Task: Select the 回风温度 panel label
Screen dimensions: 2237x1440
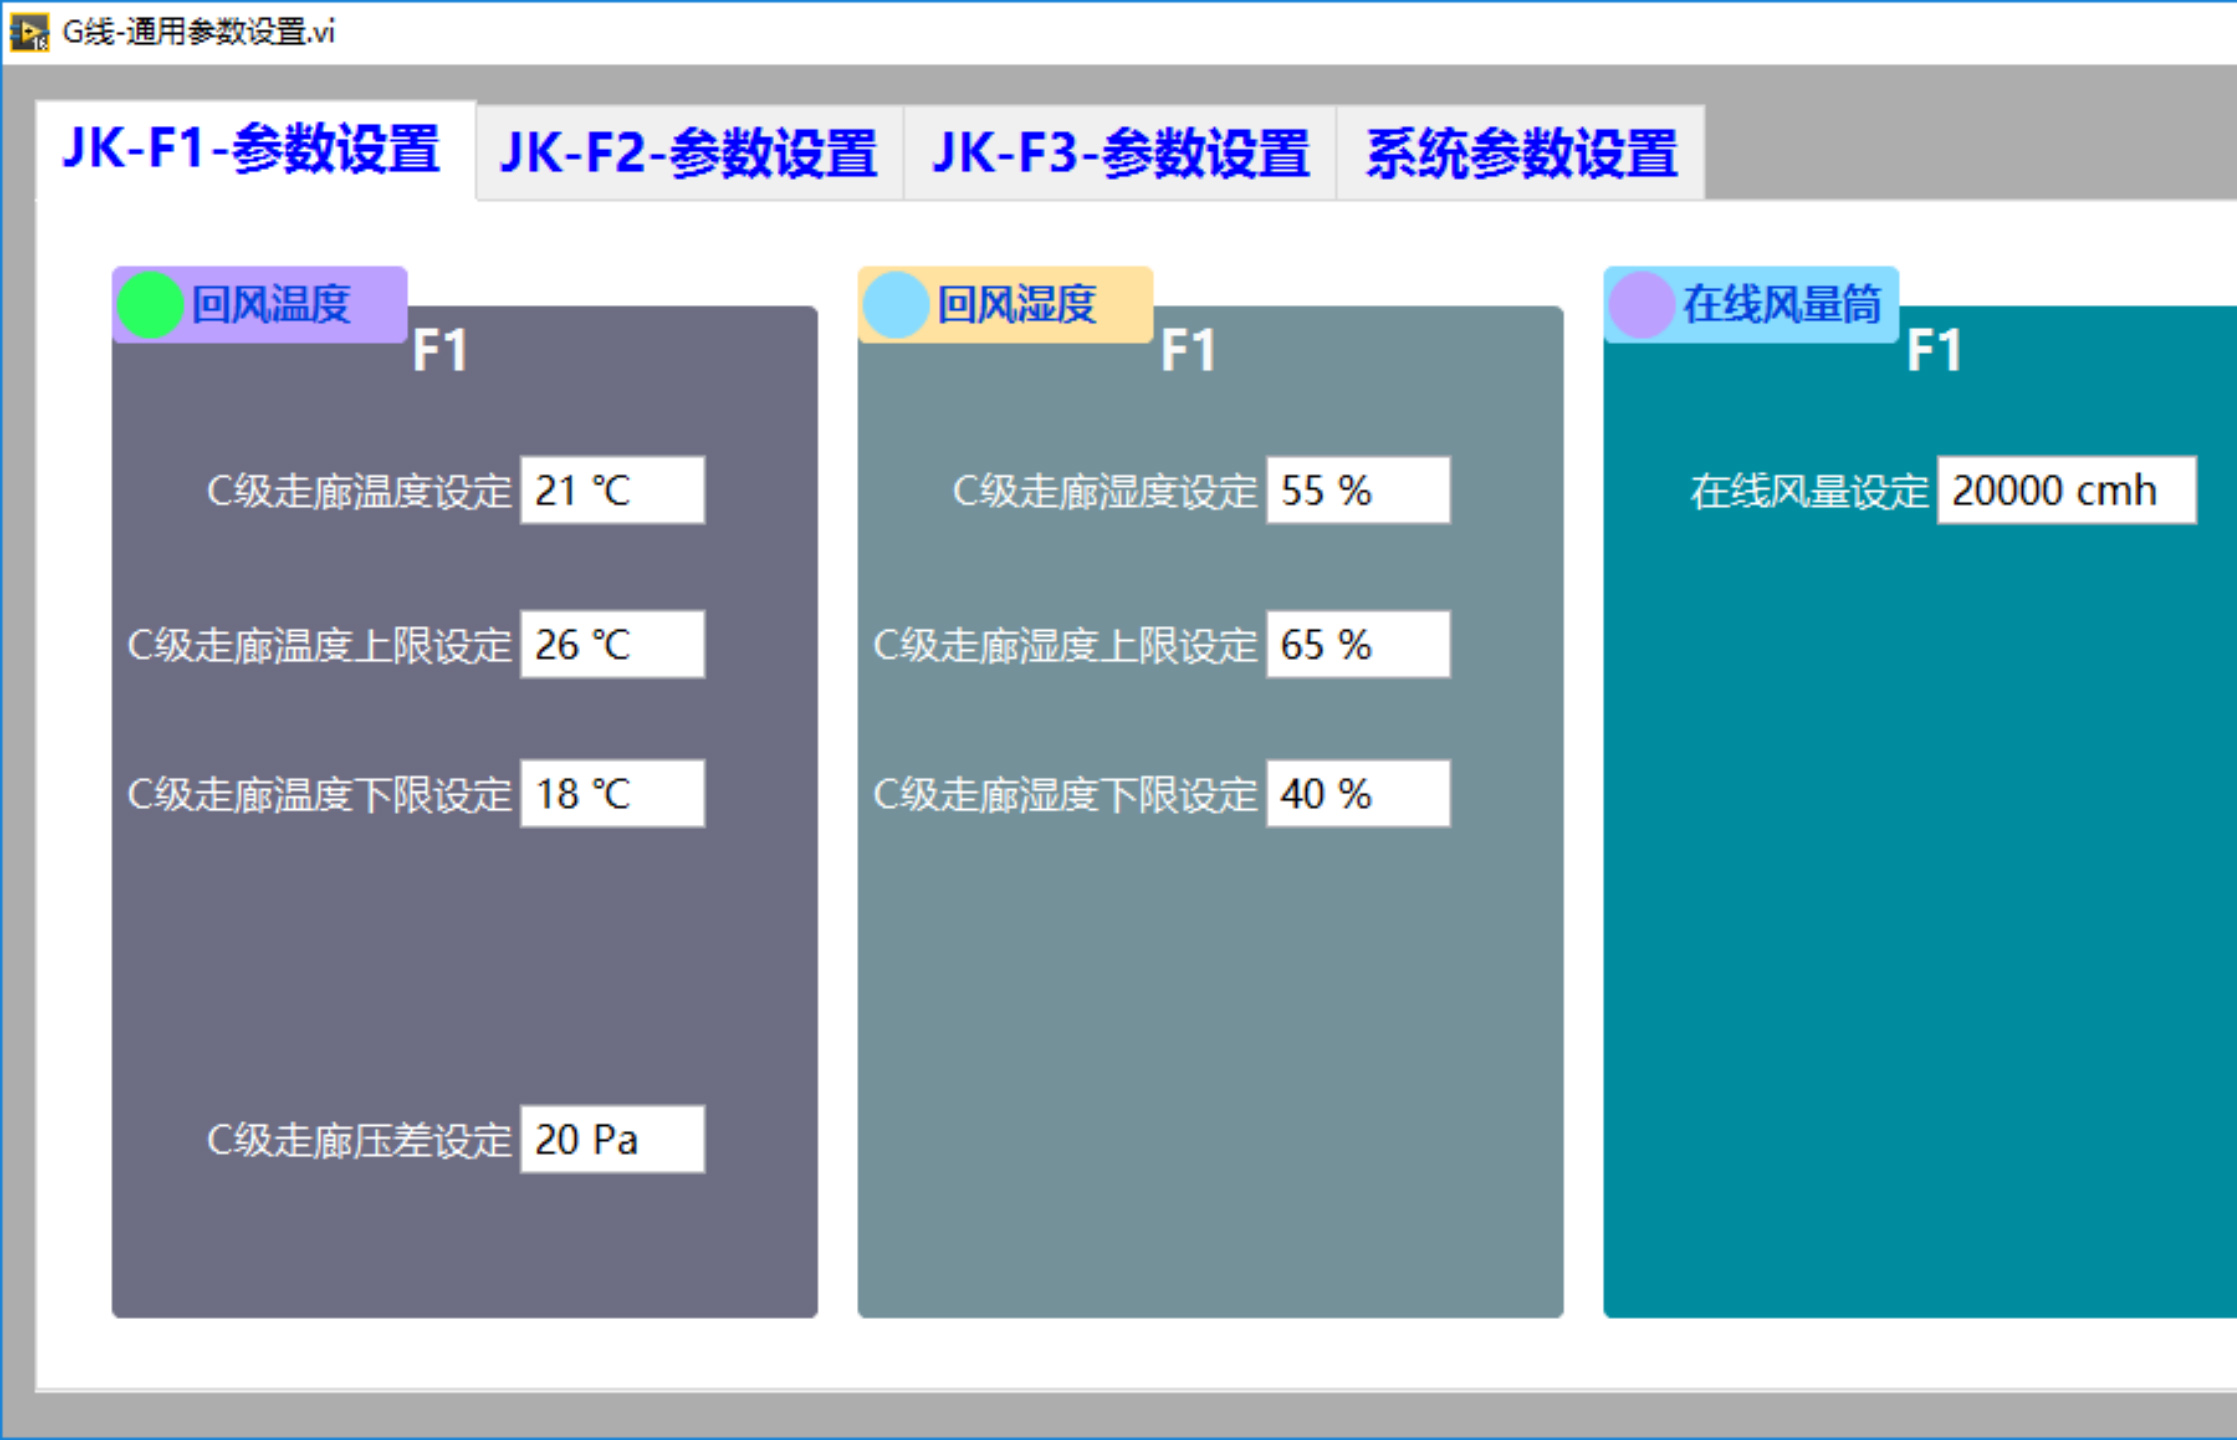Action: click(271, 305)
